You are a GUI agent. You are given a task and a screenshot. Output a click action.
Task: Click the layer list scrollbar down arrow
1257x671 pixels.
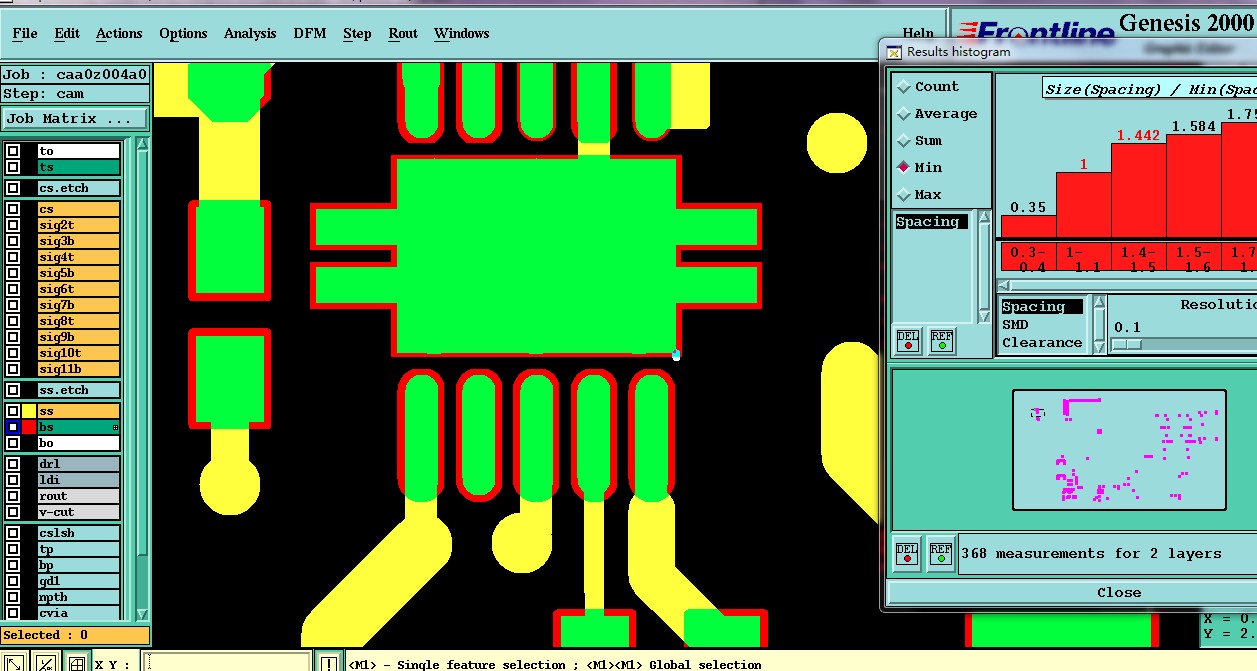tap(141, 614)
